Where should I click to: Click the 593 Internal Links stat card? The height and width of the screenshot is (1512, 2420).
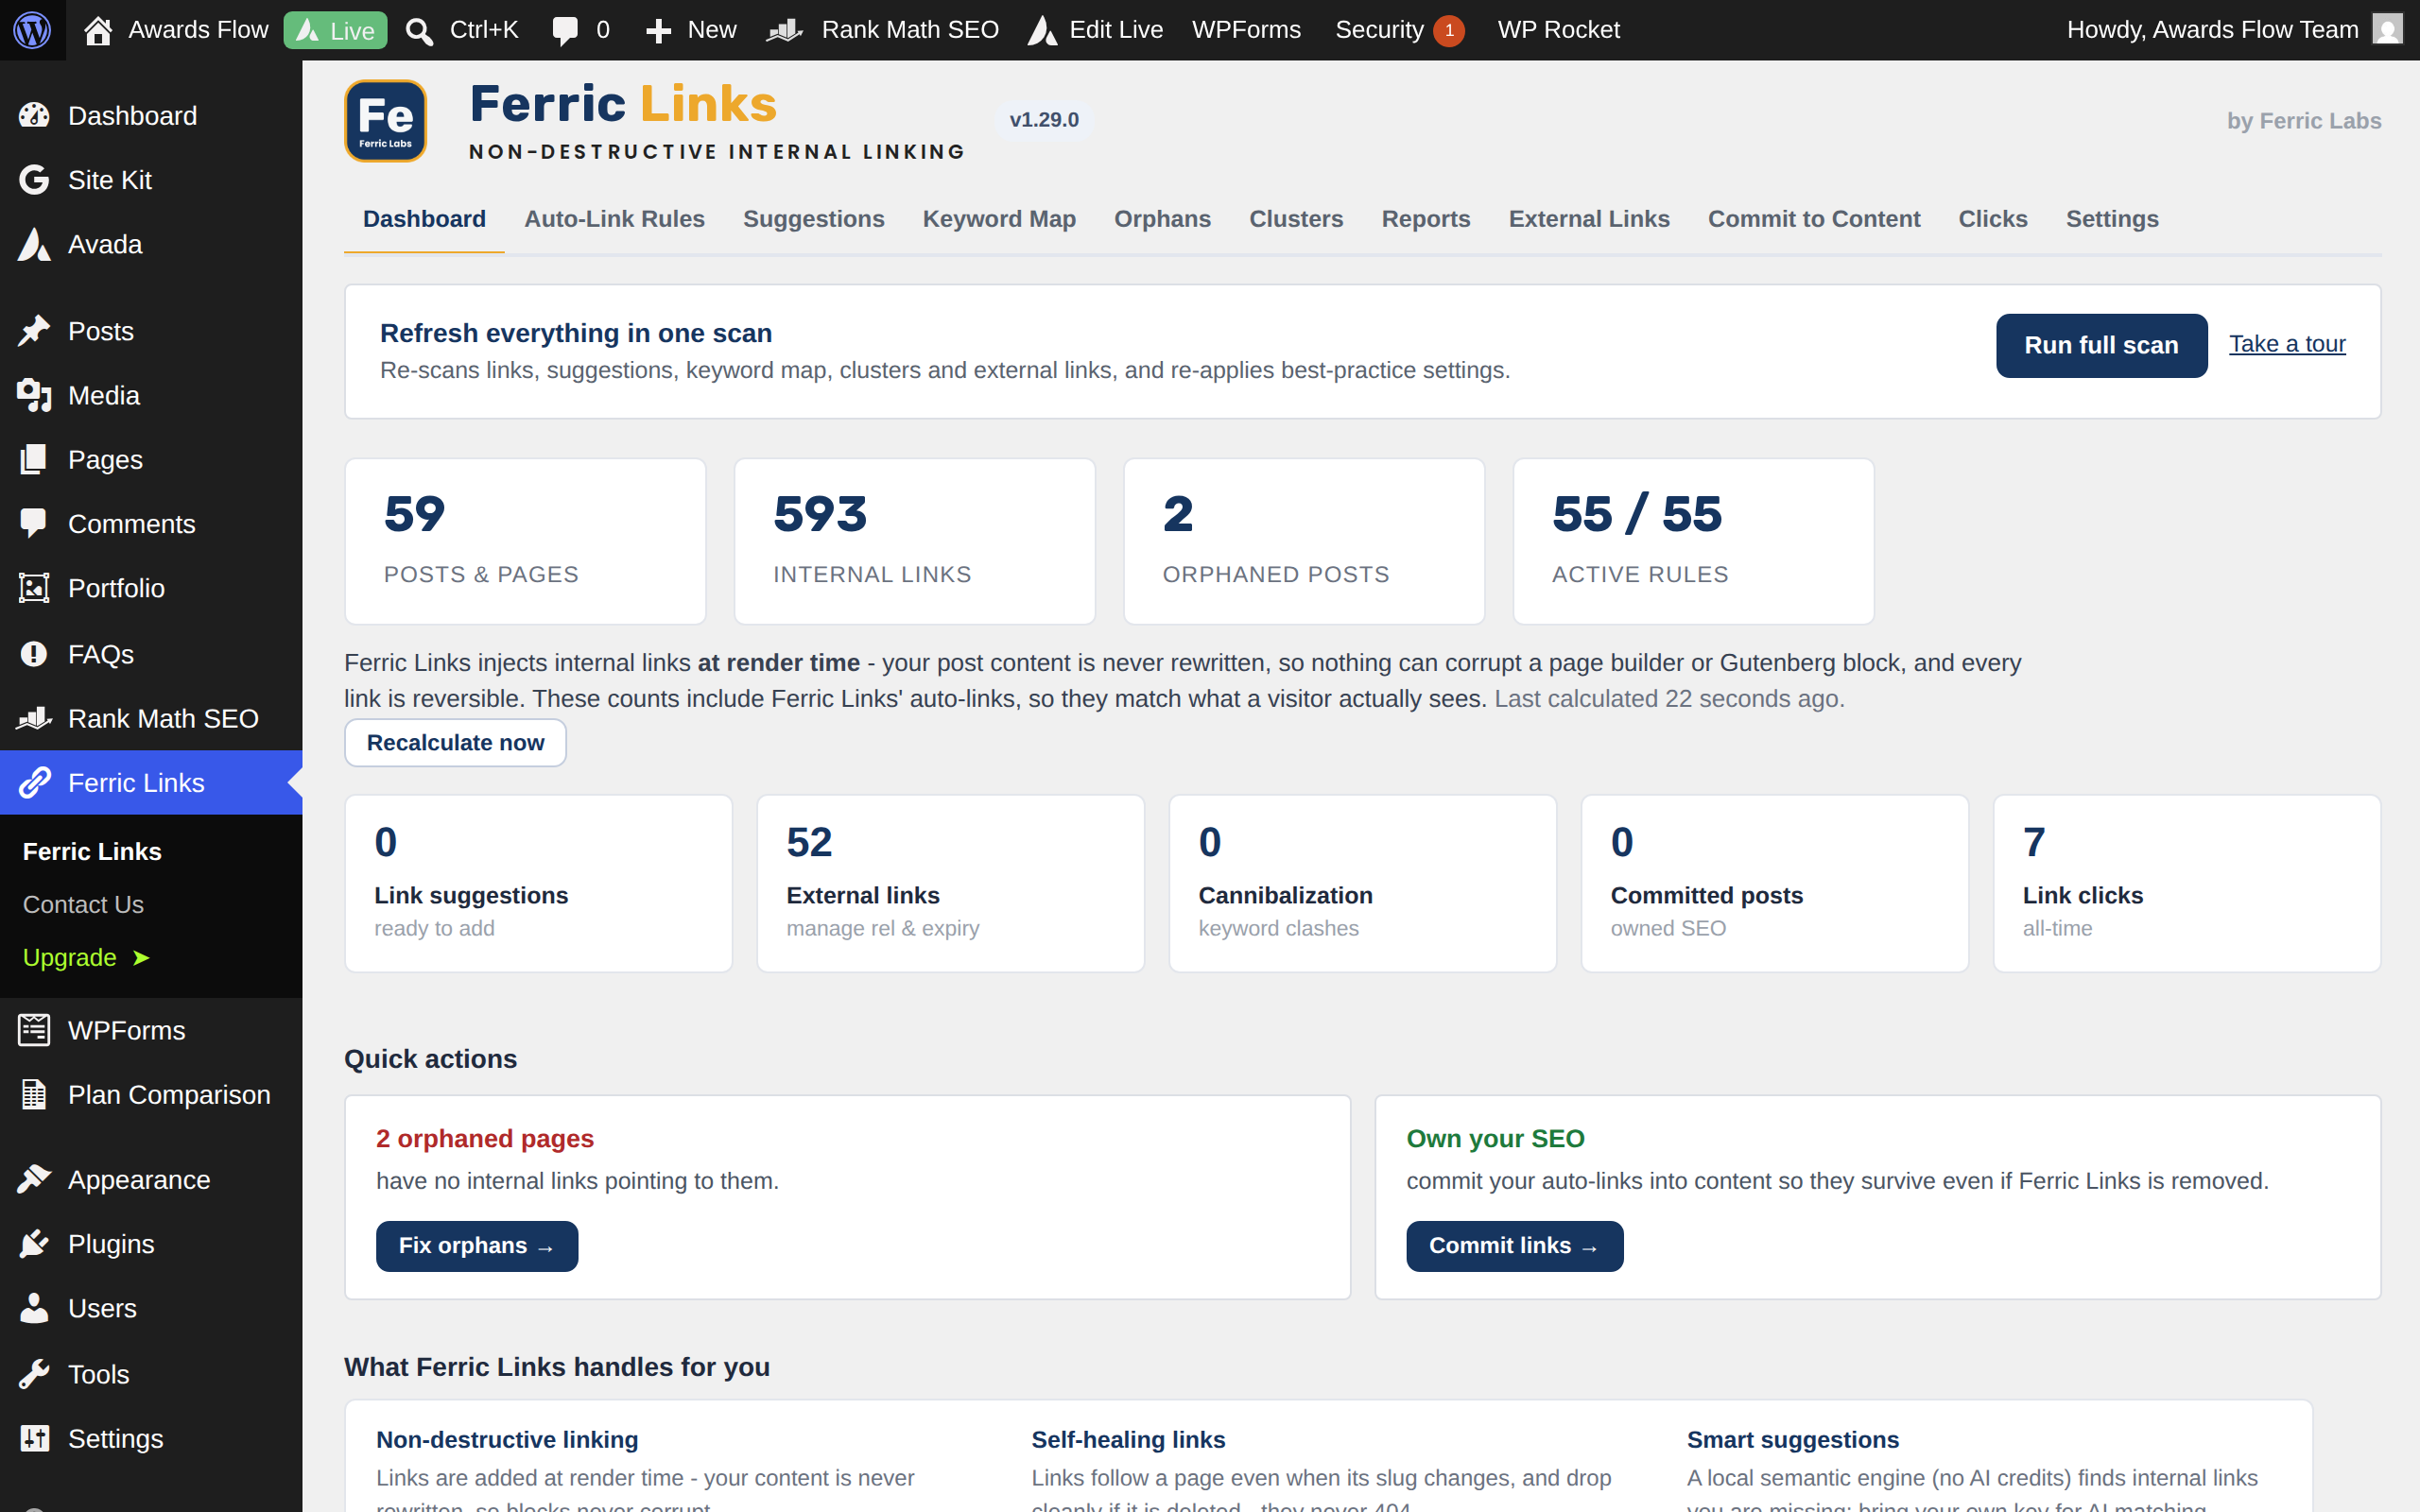915,541
